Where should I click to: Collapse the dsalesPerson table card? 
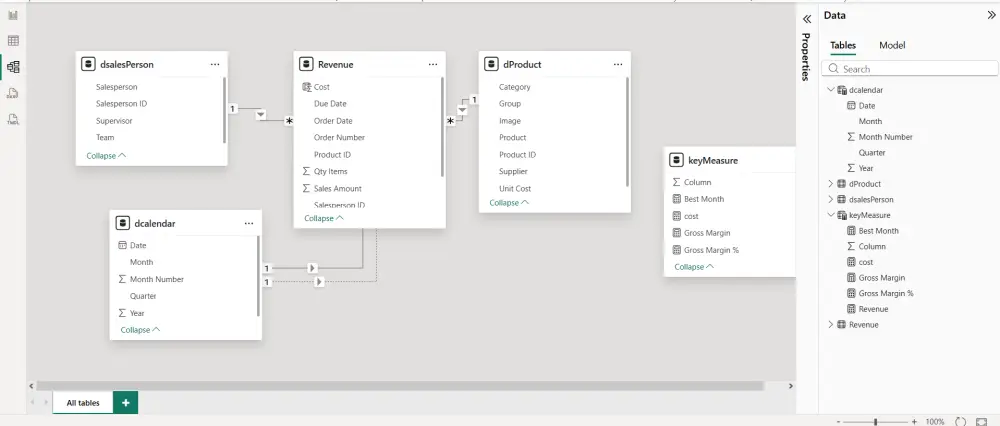106,156
